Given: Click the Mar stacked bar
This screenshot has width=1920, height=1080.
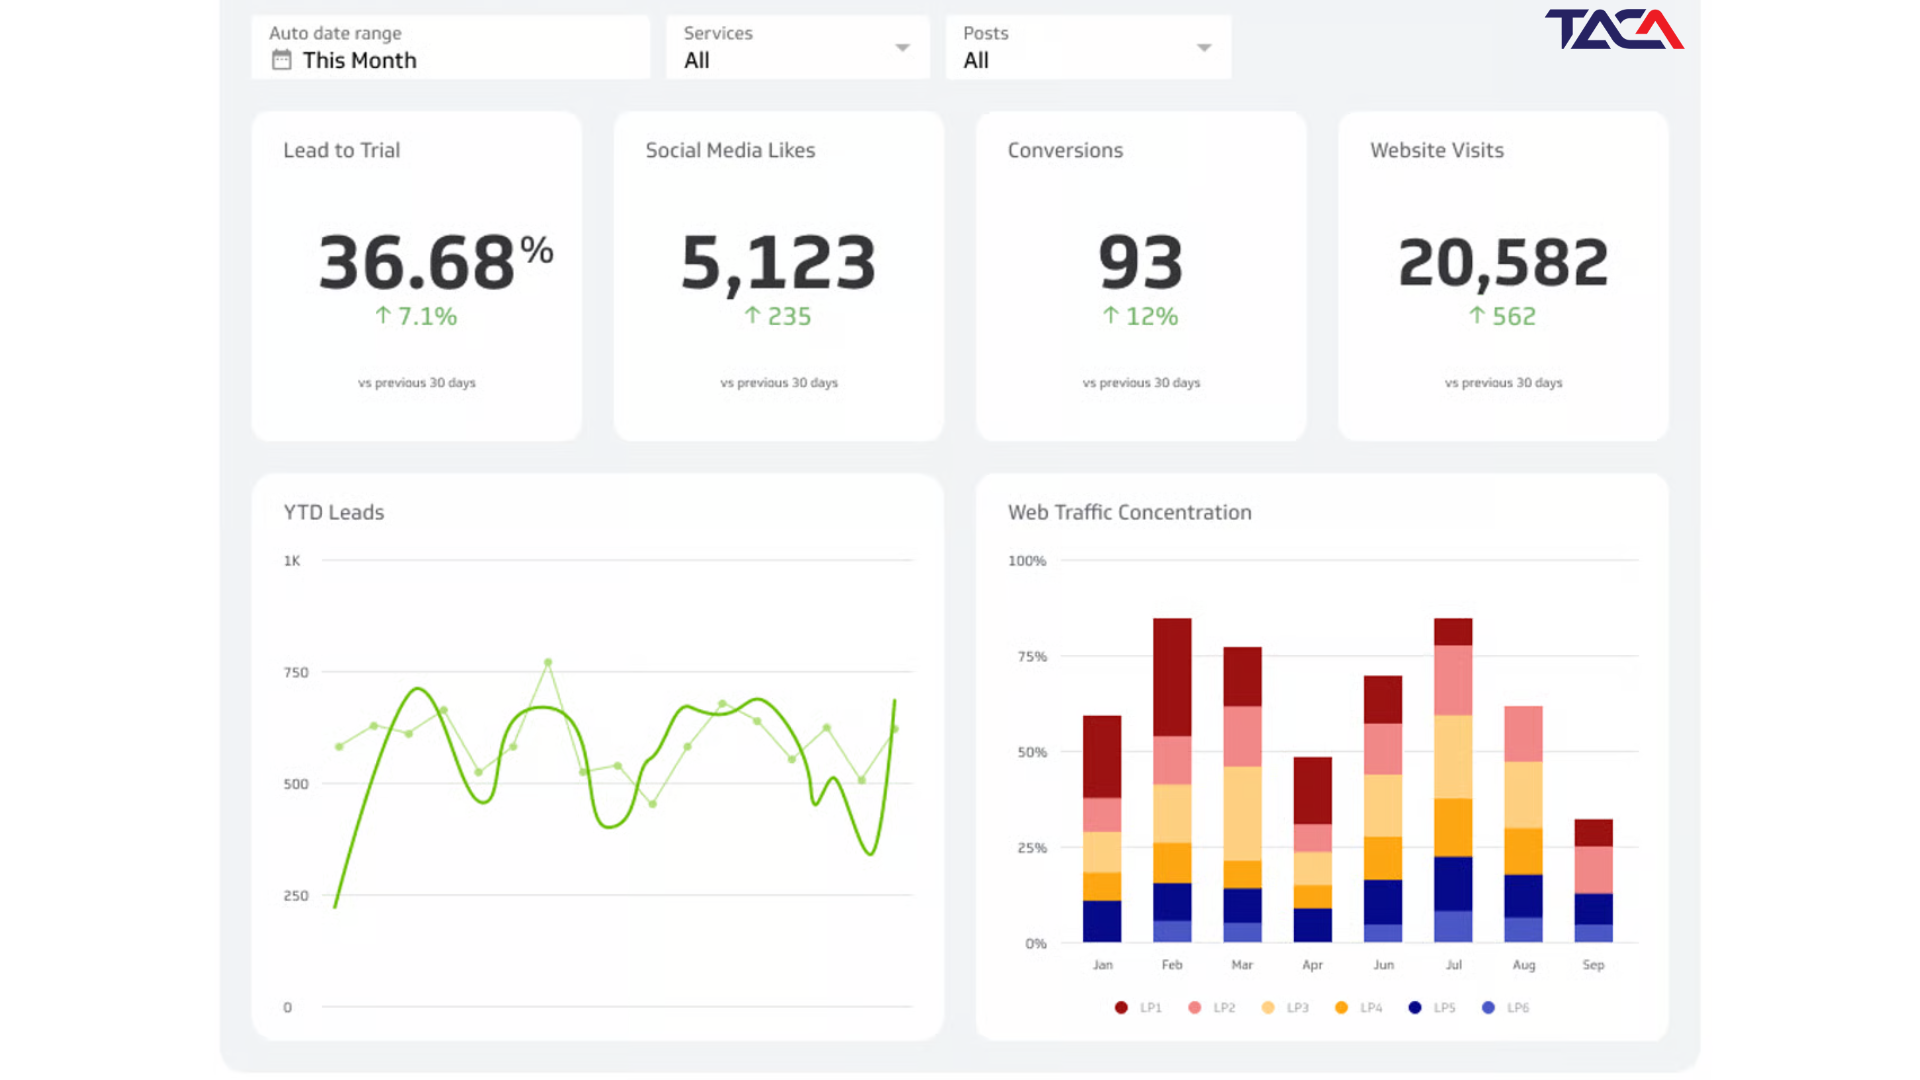Looking at the screenshot, I should click(x=1242, y=795).
